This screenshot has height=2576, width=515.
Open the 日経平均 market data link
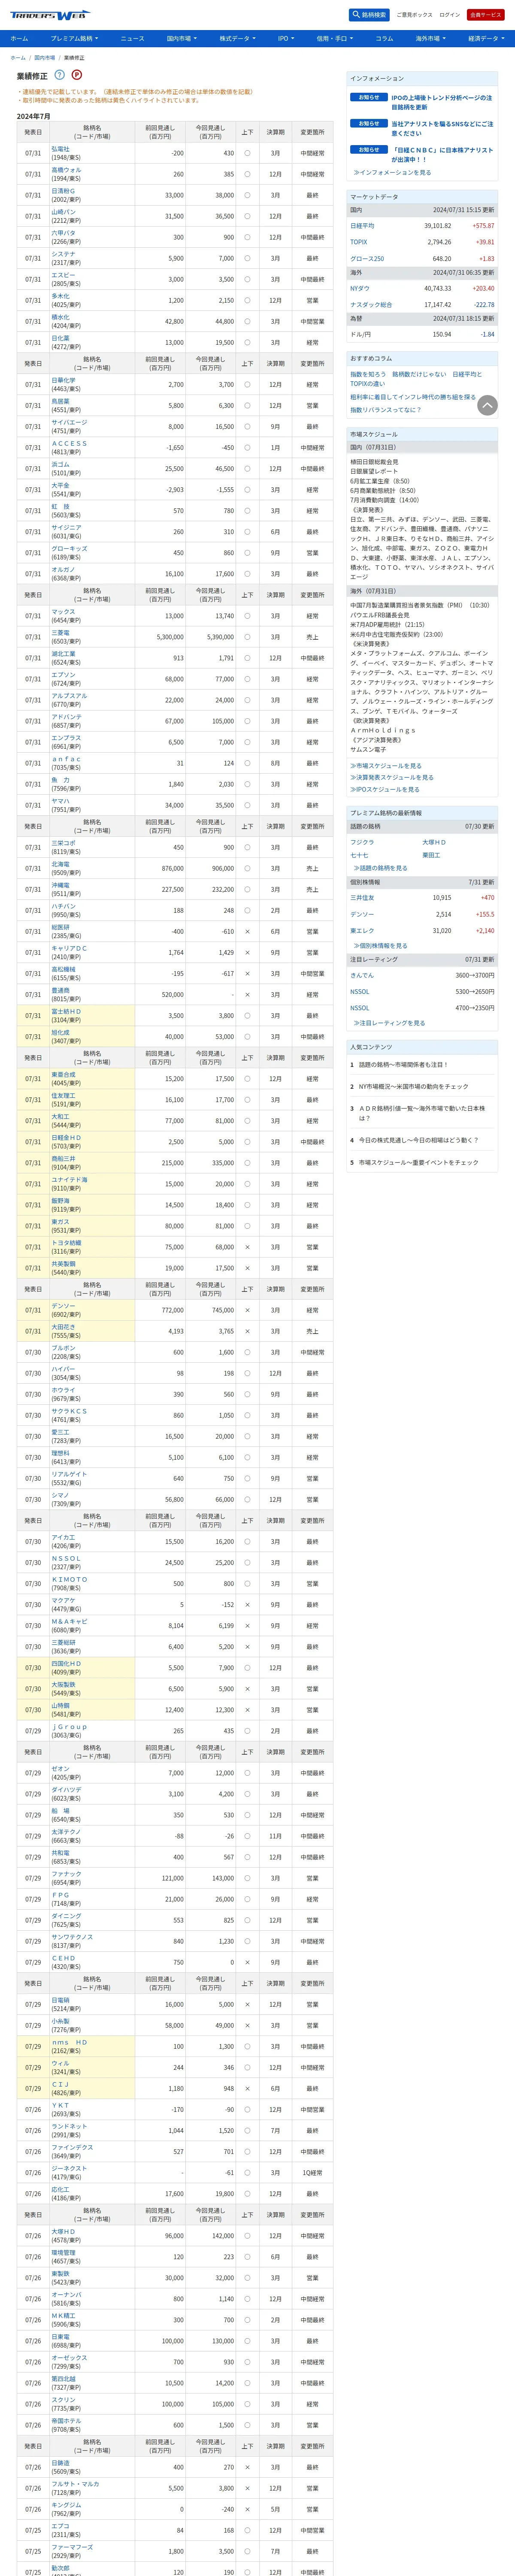tap(362, 226)
